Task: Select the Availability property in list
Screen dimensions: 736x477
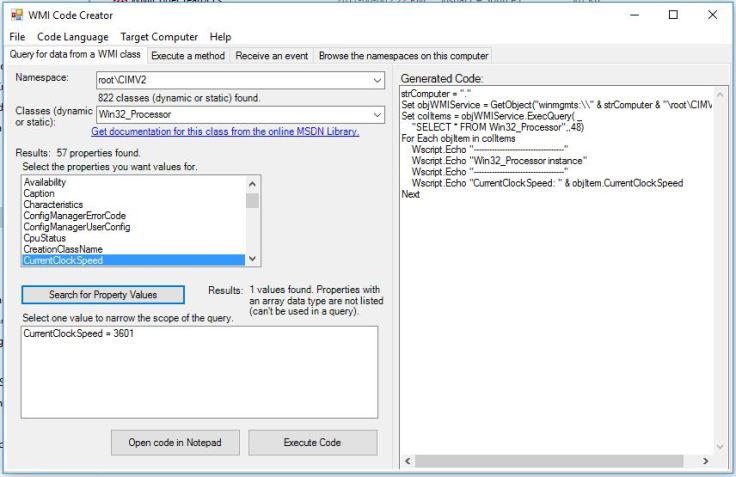Action: point(46,182)
